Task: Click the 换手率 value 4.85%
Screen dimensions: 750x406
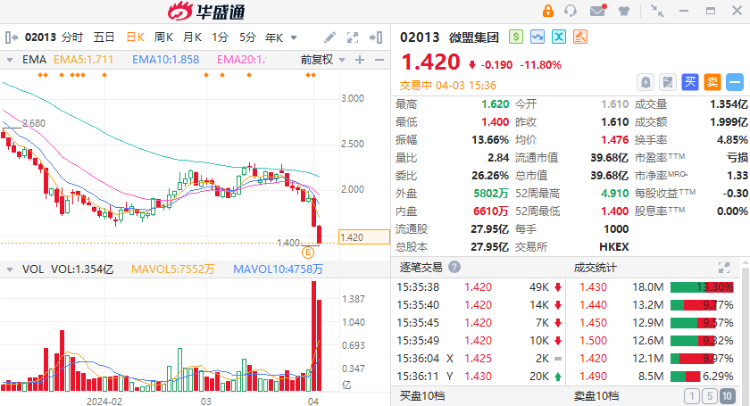Action: pos(732,140)
